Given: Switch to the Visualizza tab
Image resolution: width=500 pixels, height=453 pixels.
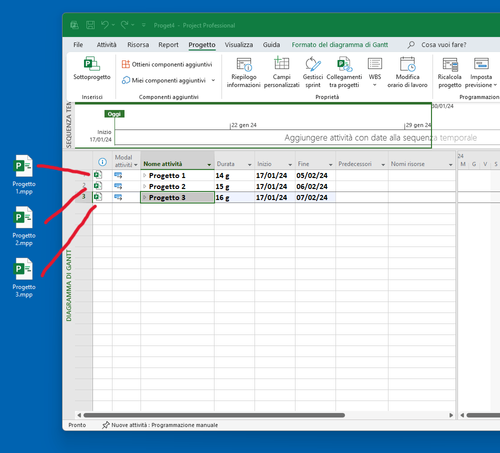Looking at the screenshot, I should (x=239, y=45).
